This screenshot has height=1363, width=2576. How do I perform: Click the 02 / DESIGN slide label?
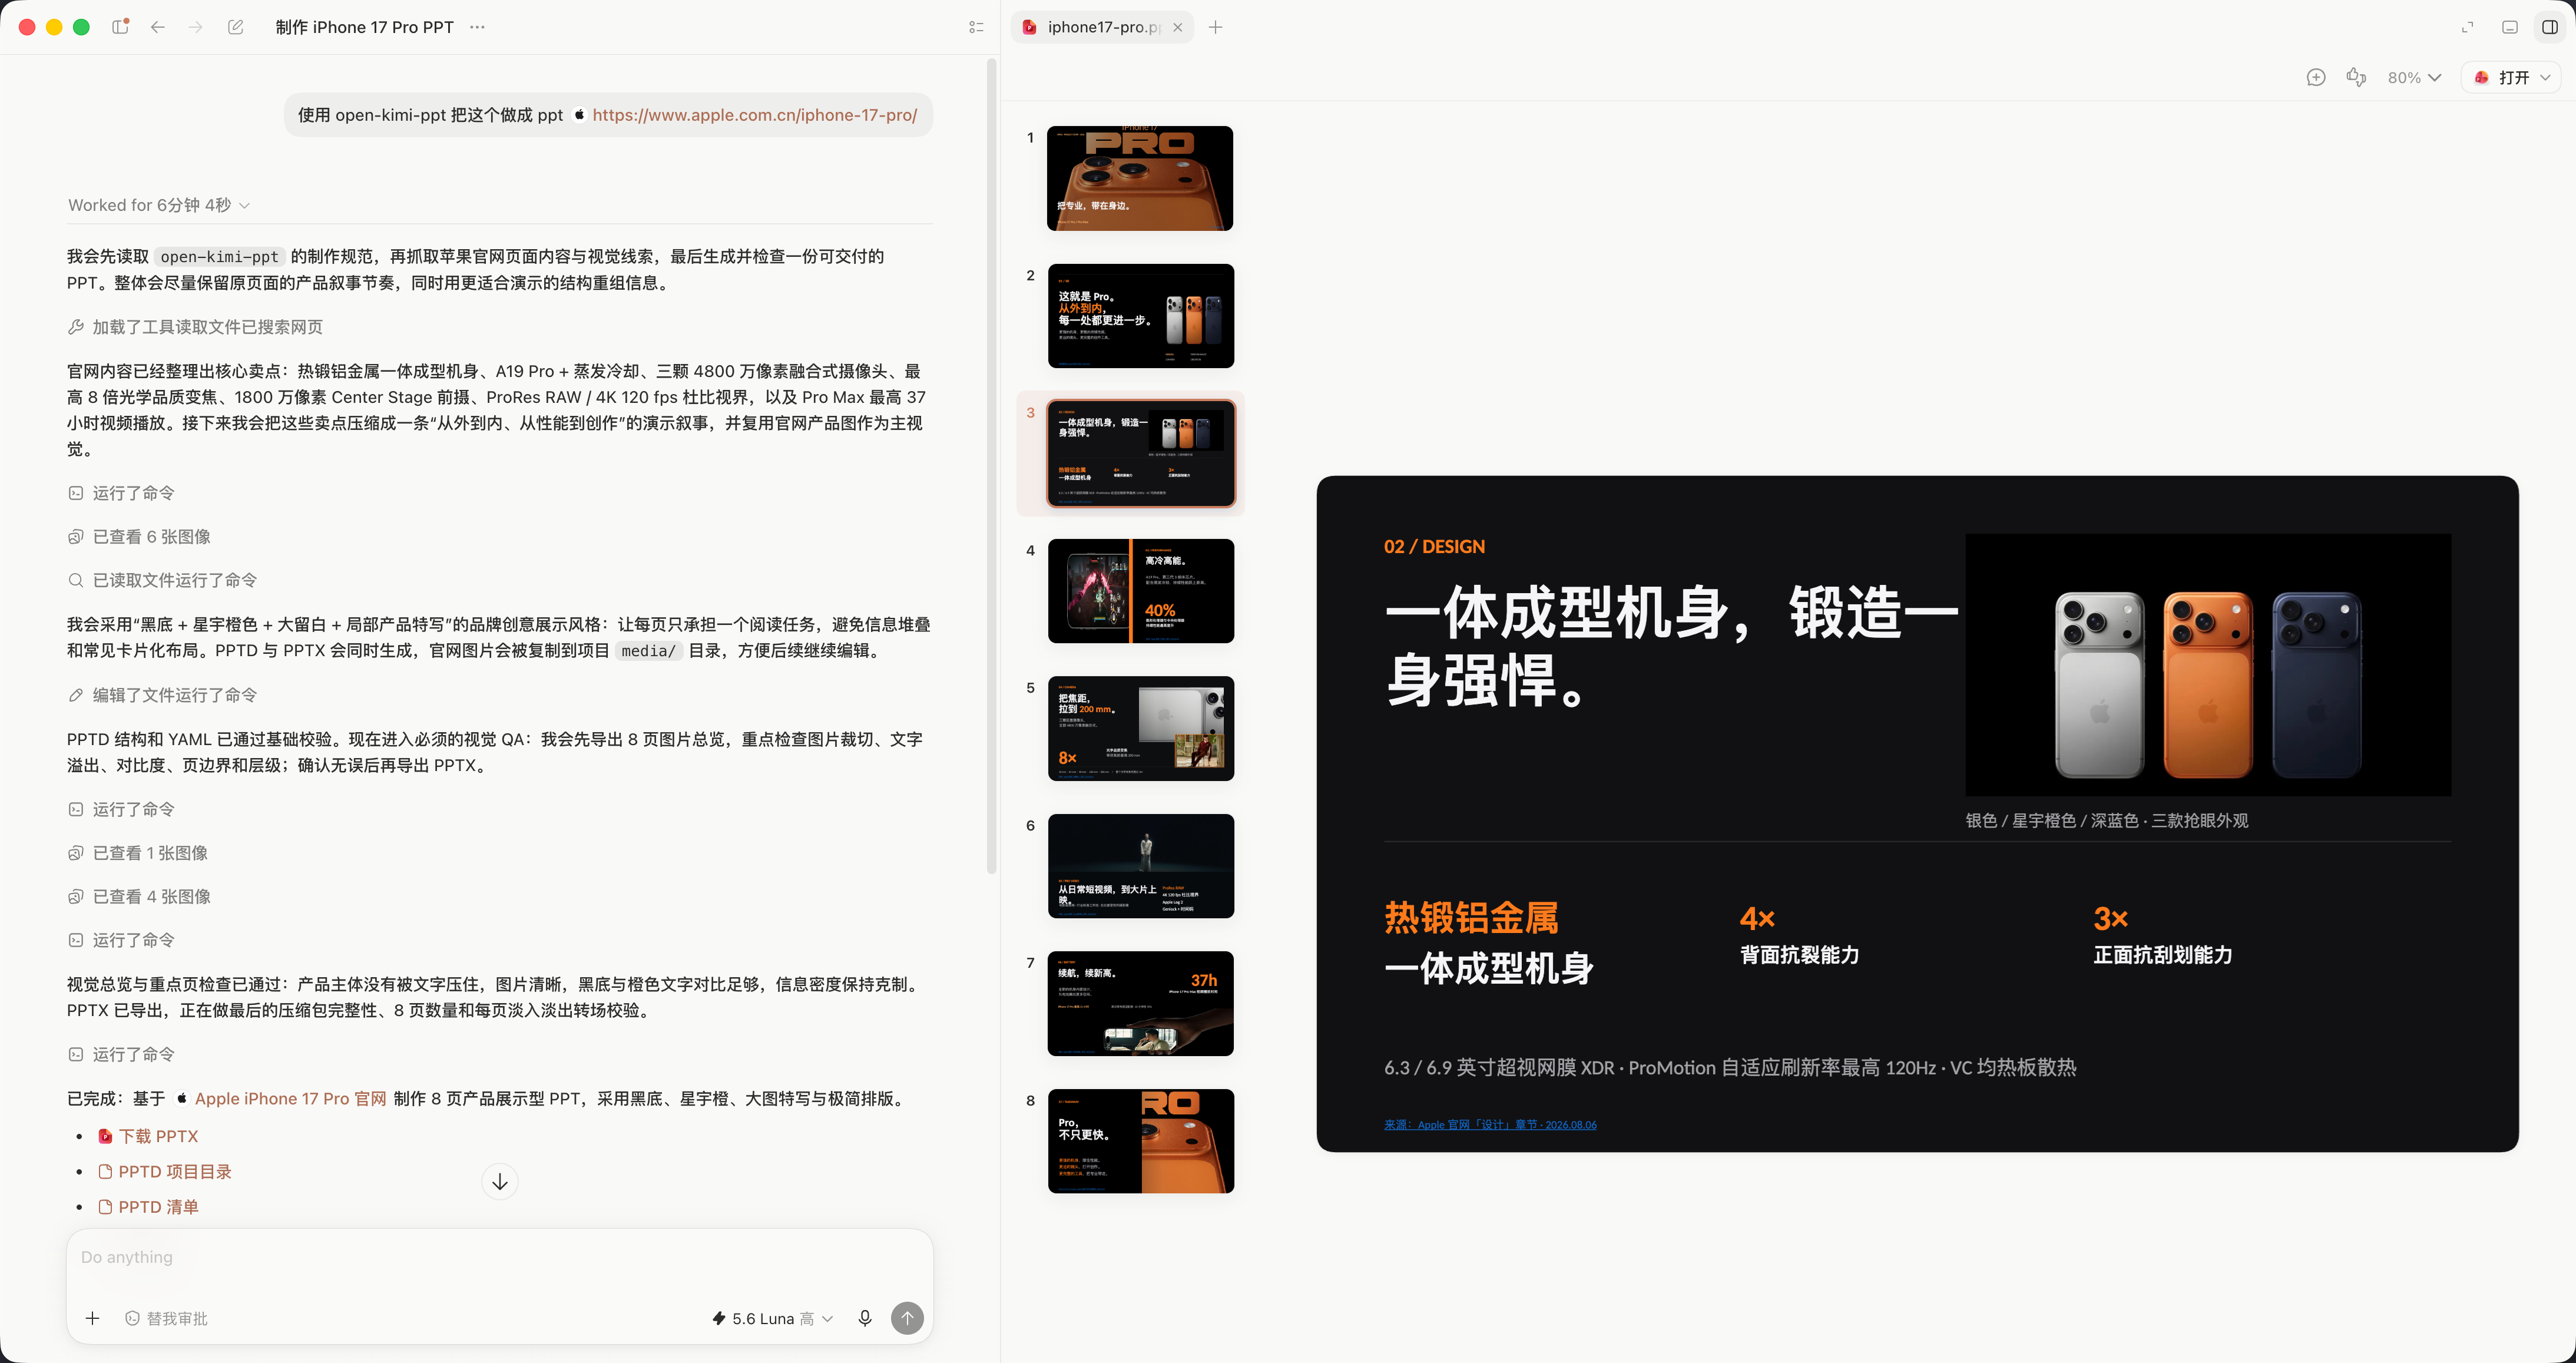(x=1434, y=547)
